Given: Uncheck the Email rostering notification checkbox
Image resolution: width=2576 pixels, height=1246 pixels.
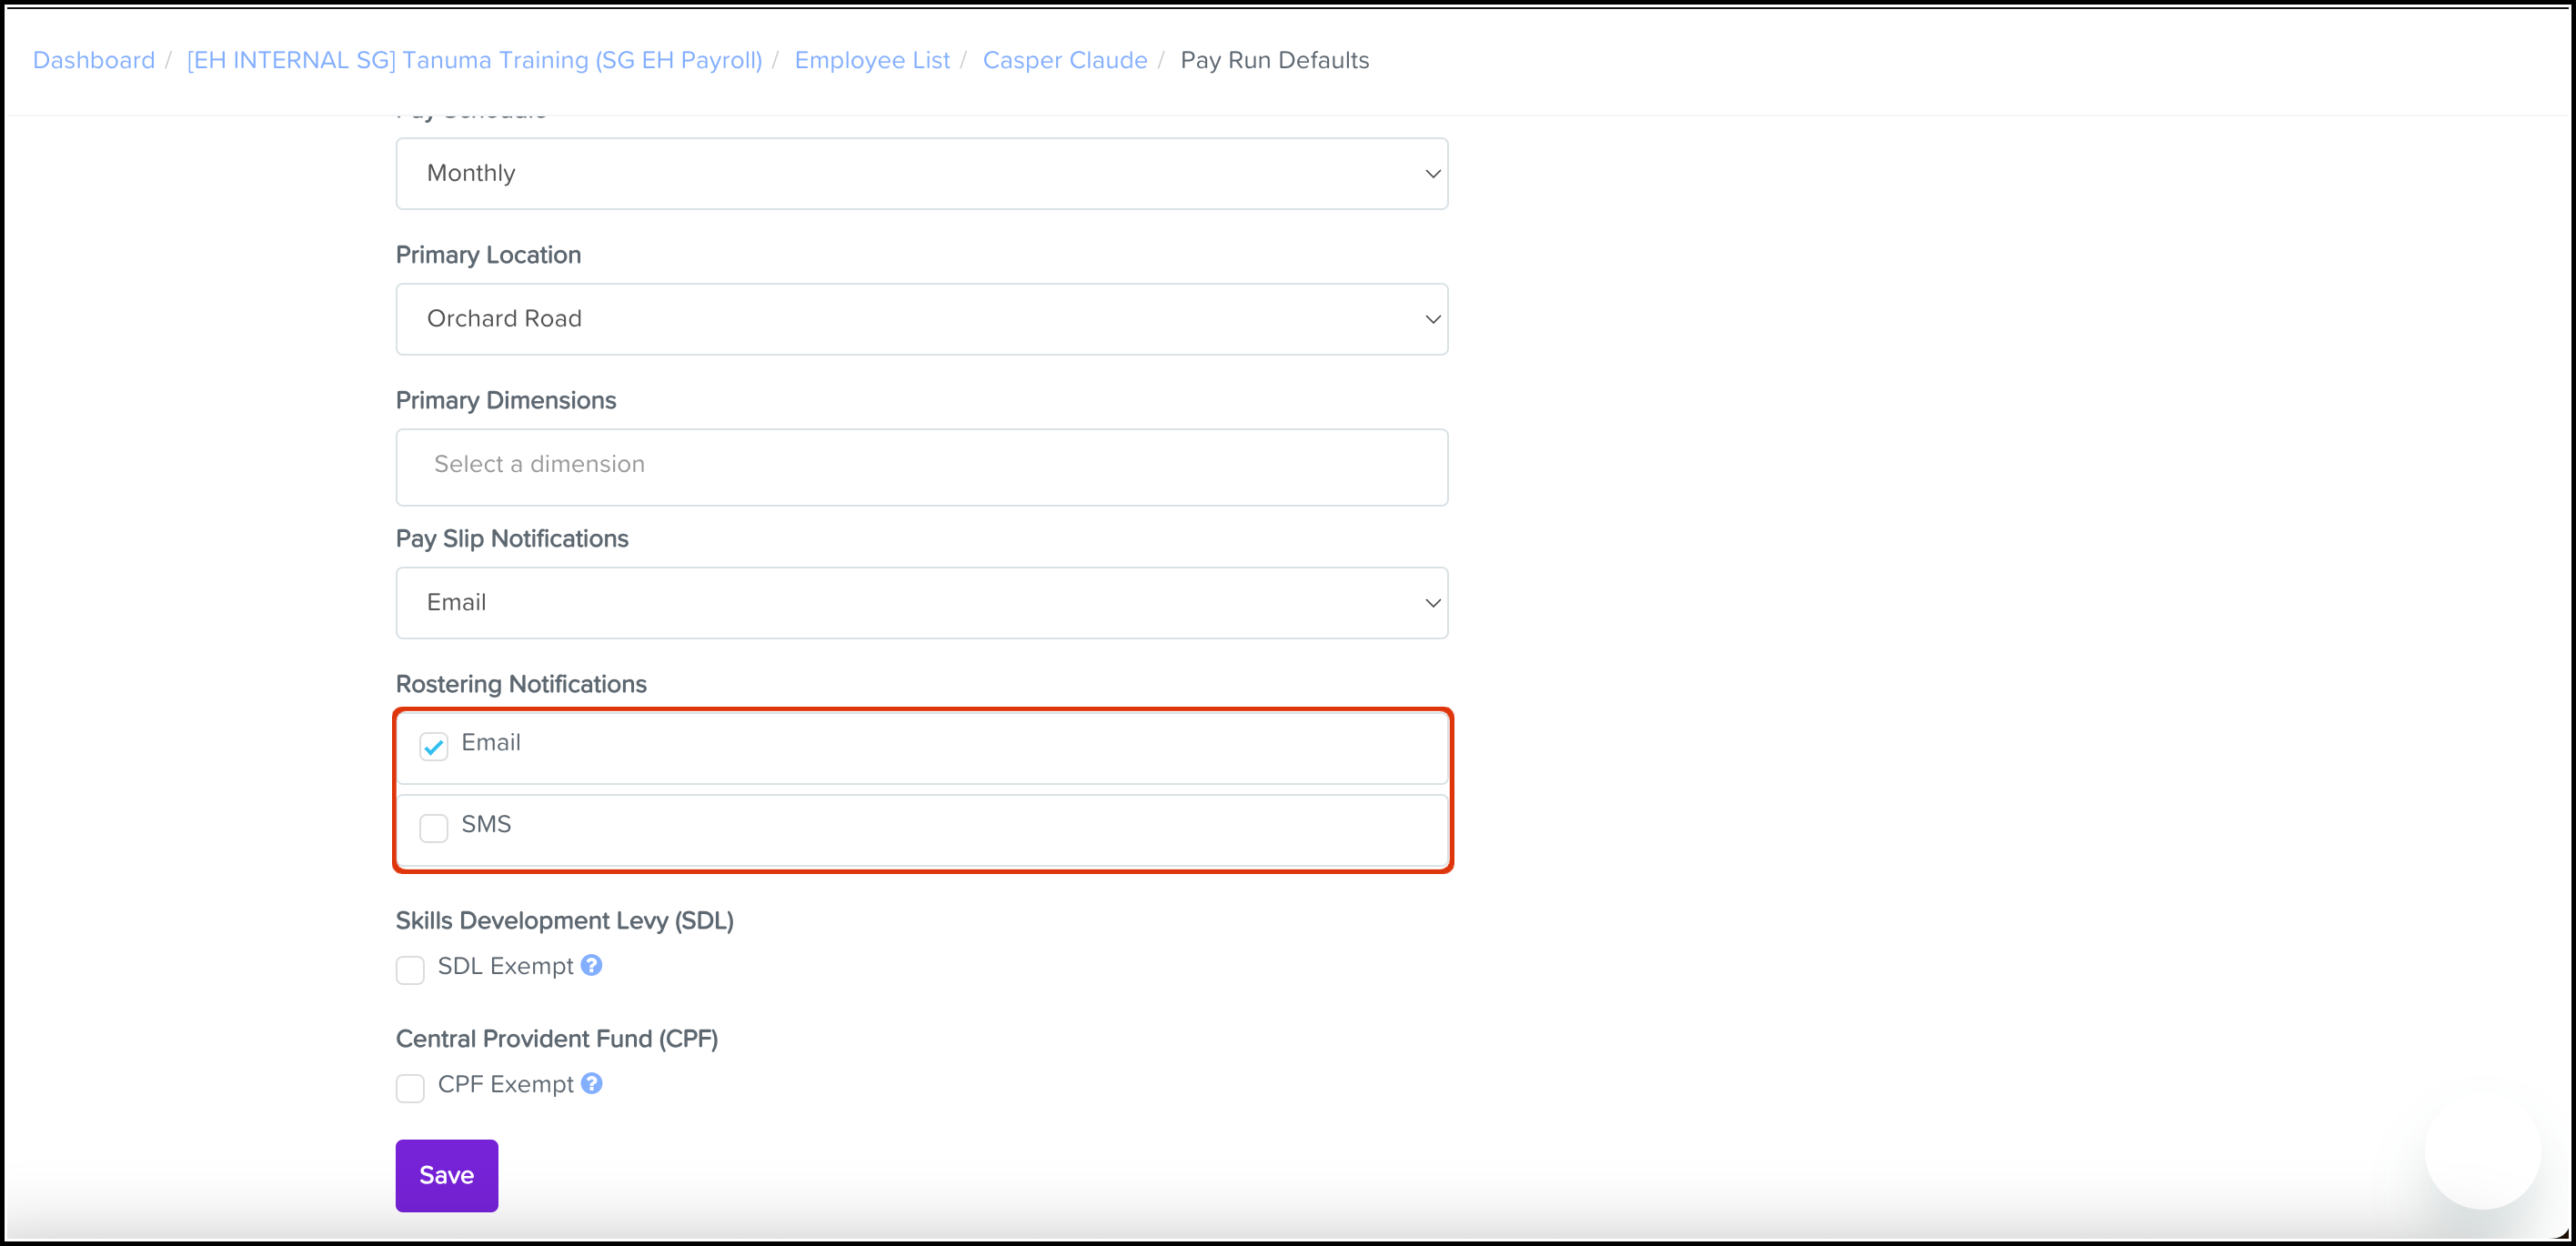Looking at the screenshot, I should pos(433,746).
